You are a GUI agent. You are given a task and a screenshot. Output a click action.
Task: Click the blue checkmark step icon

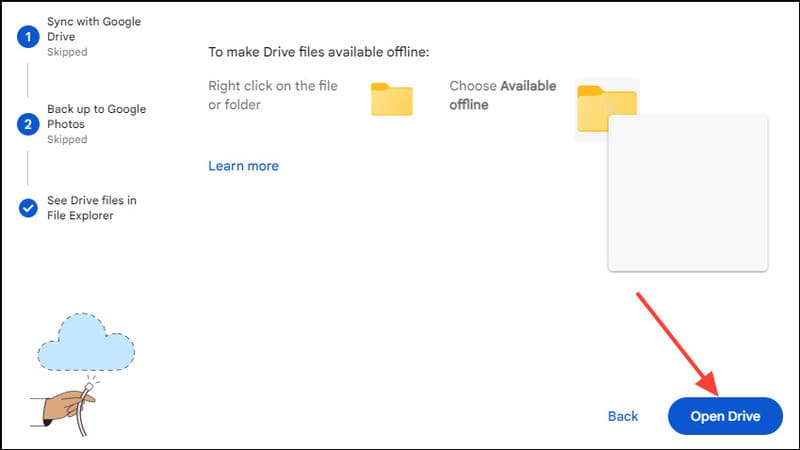(x=28, y=208)
